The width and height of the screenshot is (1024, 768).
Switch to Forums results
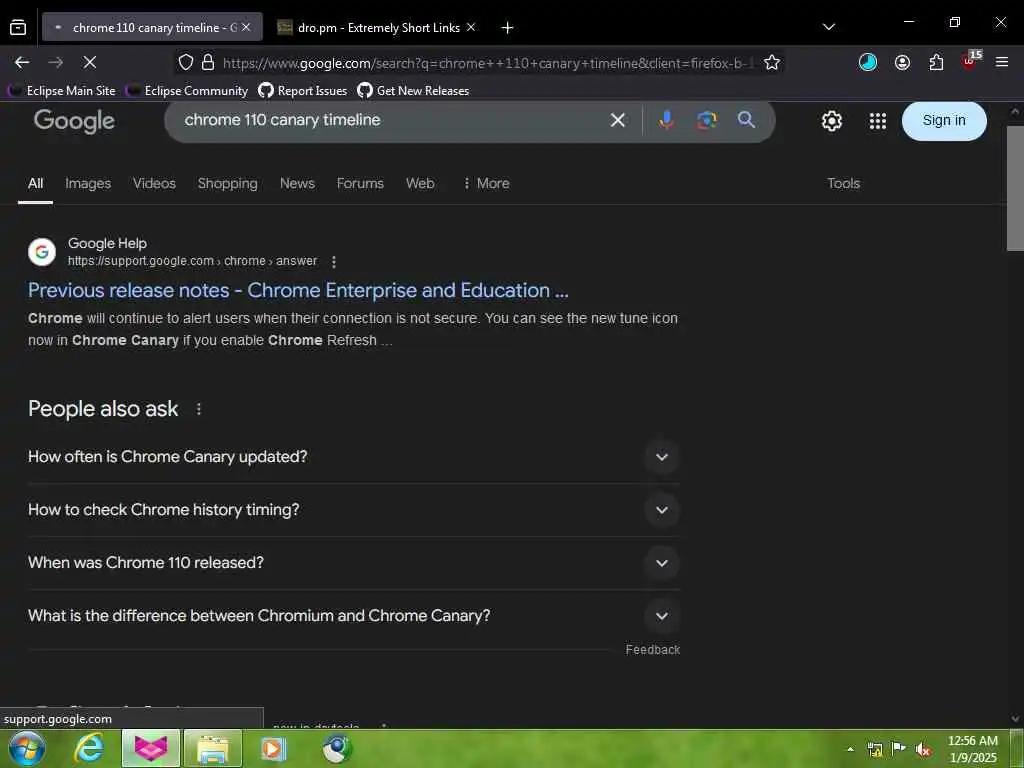pyautogui.click(x=360, y=184)
